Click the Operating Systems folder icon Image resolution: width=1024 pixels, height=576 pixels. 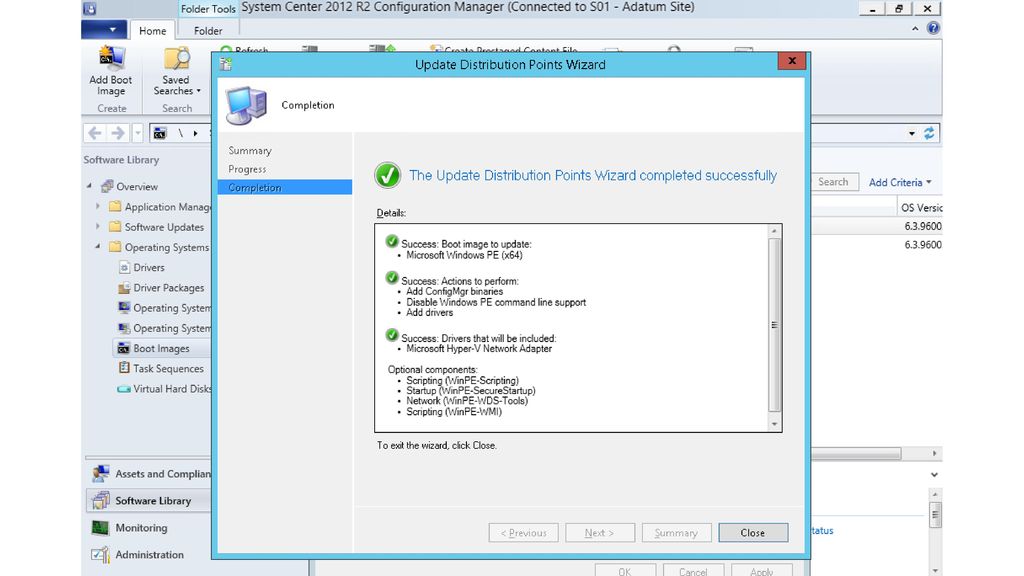point(115,247)
